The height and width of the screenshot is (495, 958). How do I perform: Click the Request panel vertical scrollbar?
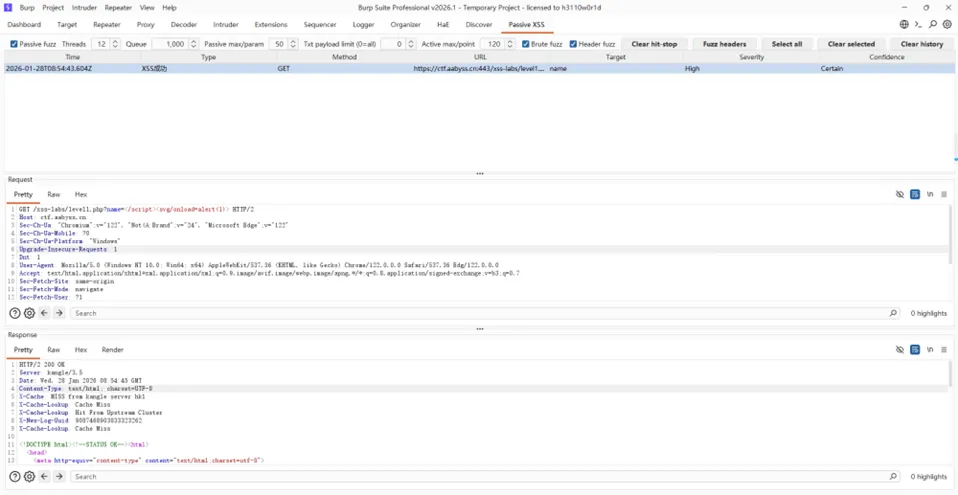coord(951,234)
